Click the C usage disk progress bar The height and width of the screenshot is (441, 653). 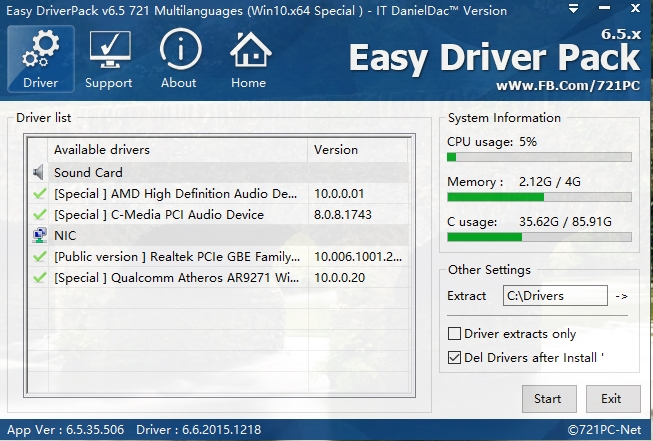(x=539, y=237)
